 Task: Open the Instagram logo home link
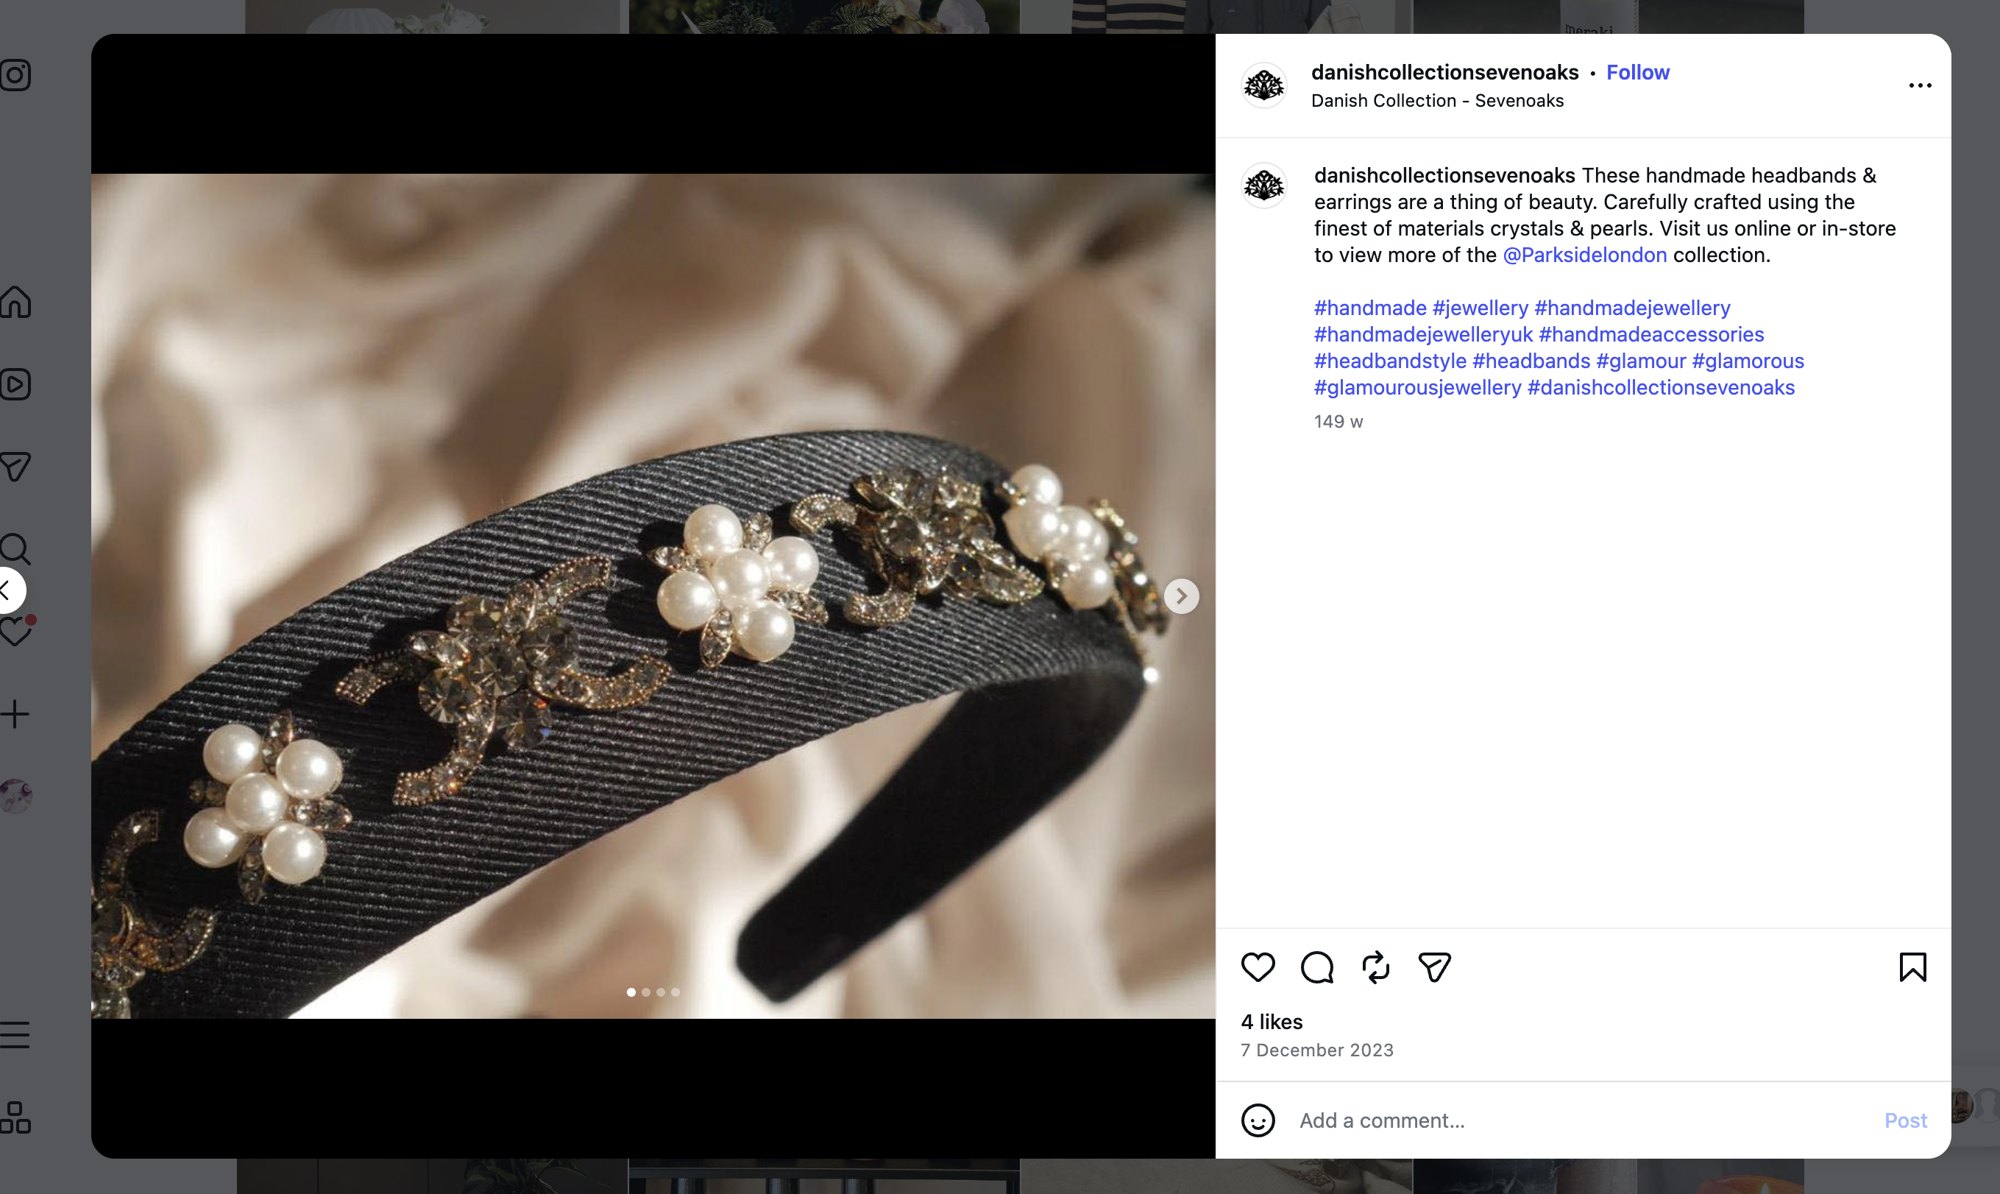pos(15,75)
